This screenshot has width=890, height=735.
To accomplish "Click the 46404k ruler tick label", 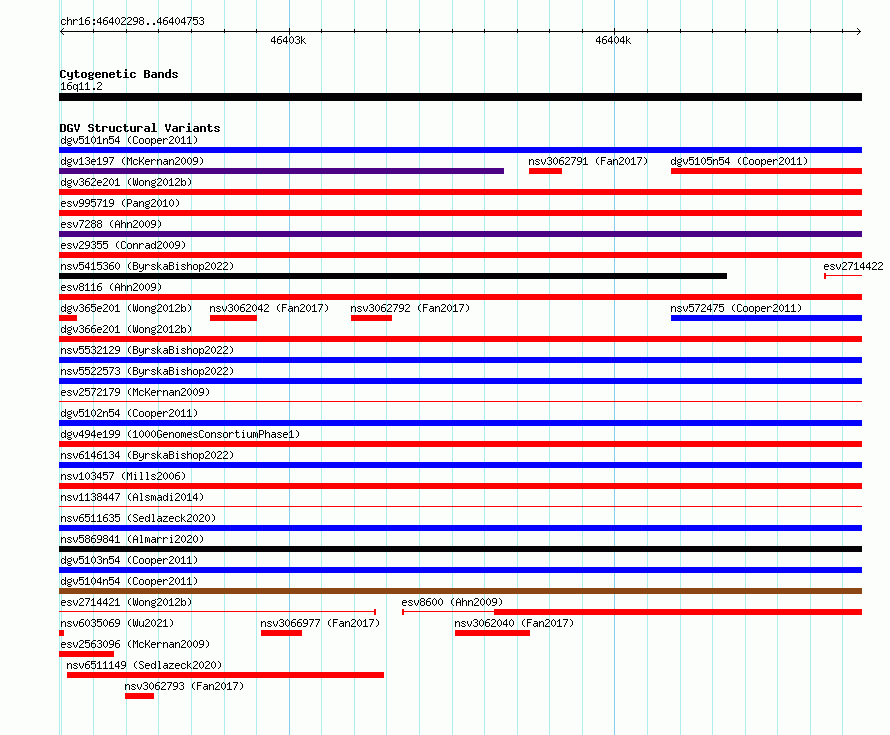I will tap(613, 40).
